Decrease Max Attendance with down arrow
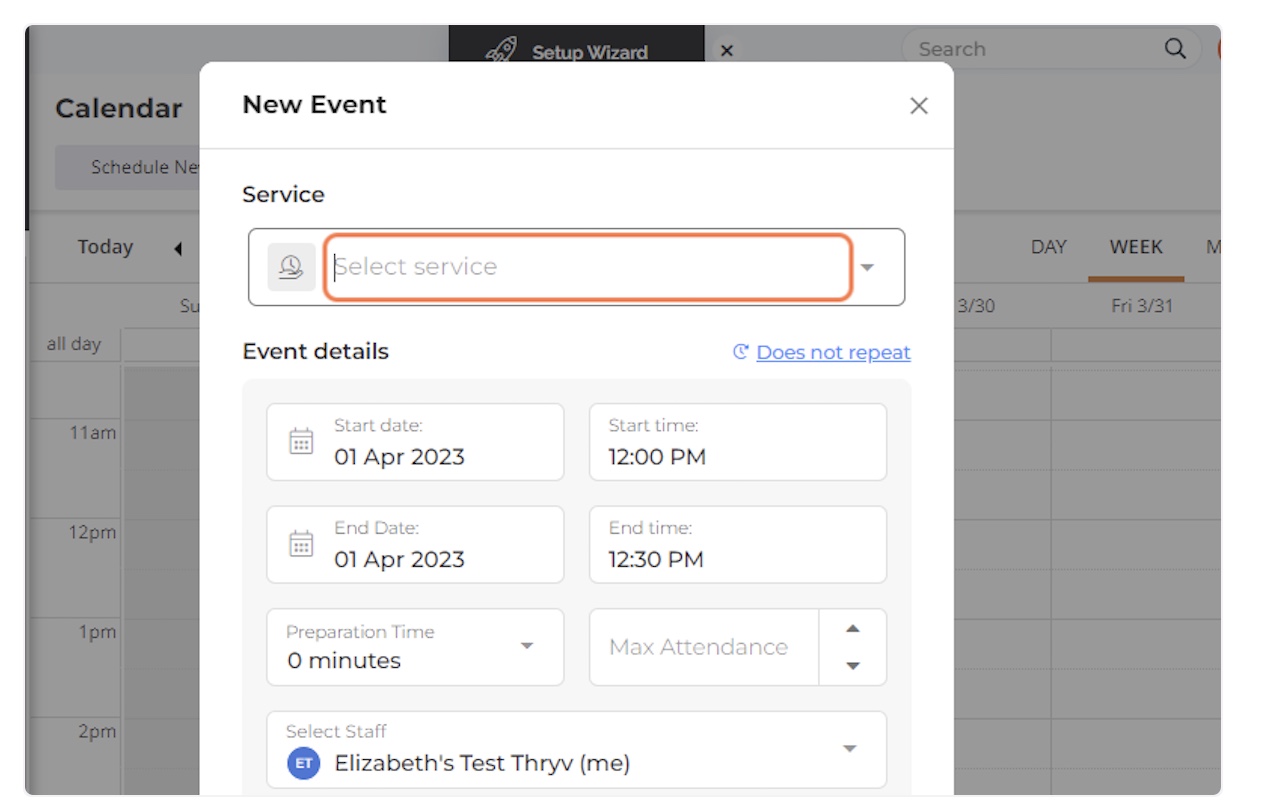 pyautogui.click(x=852, y=666)
